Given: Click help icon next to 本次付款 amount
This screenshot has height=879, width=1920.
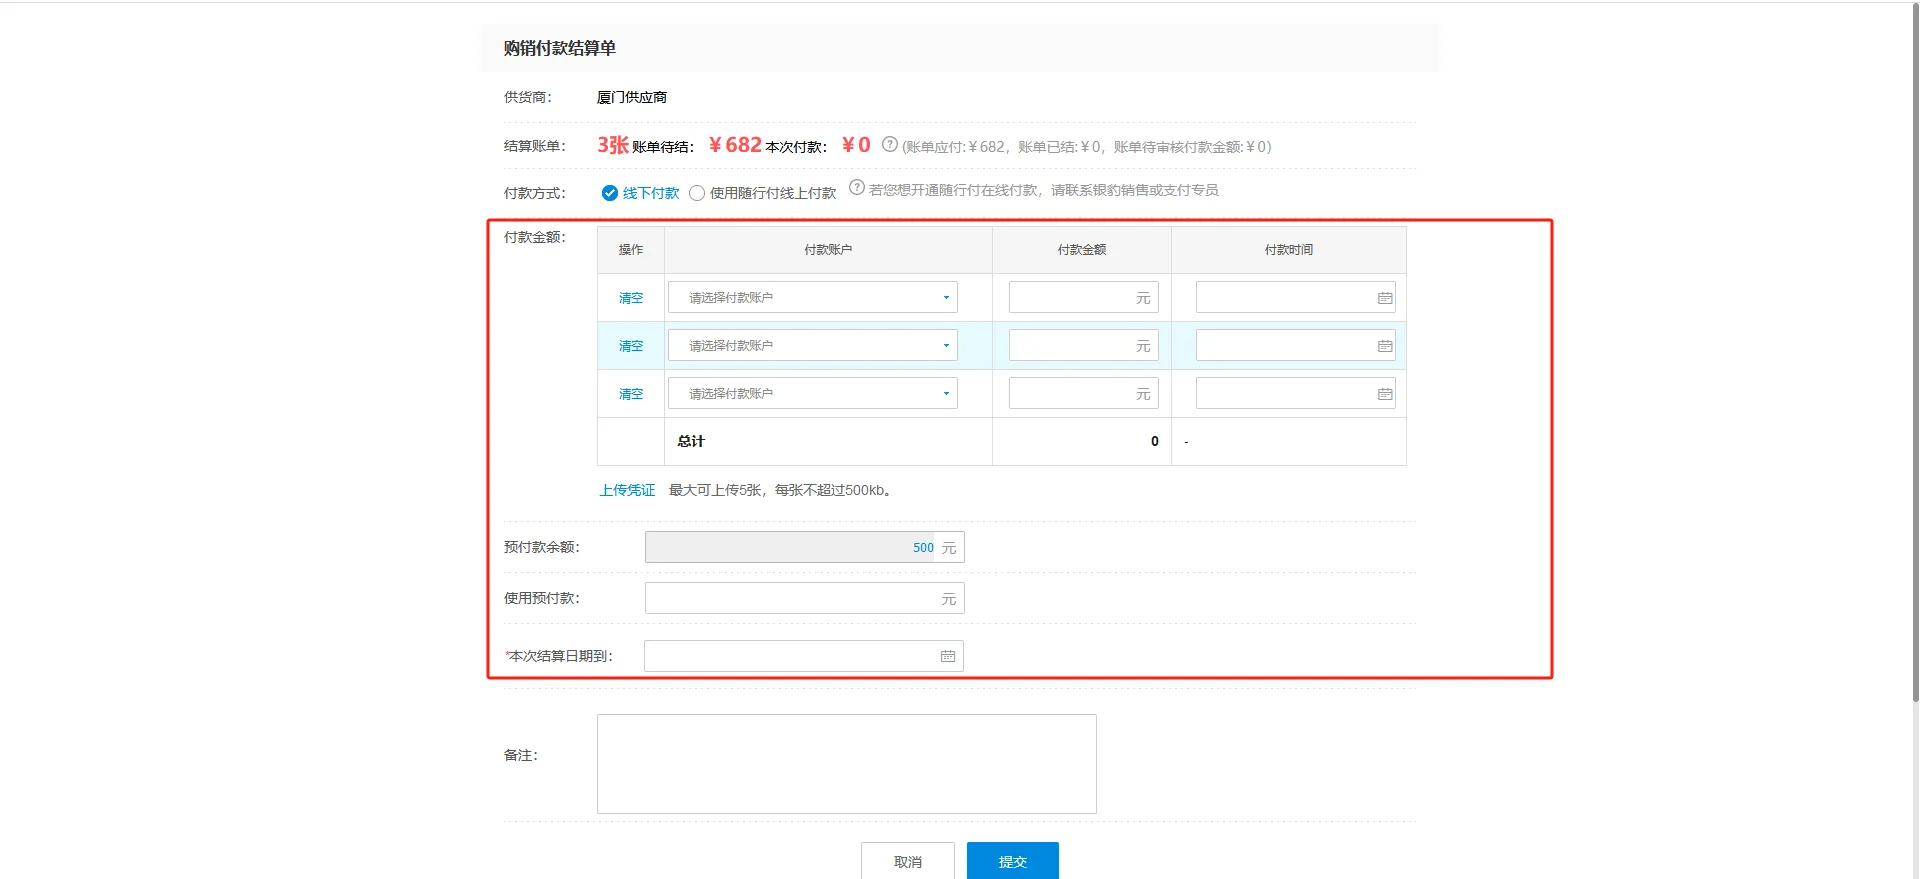Looking at the screenshot, I should click(x=889, y=145).
